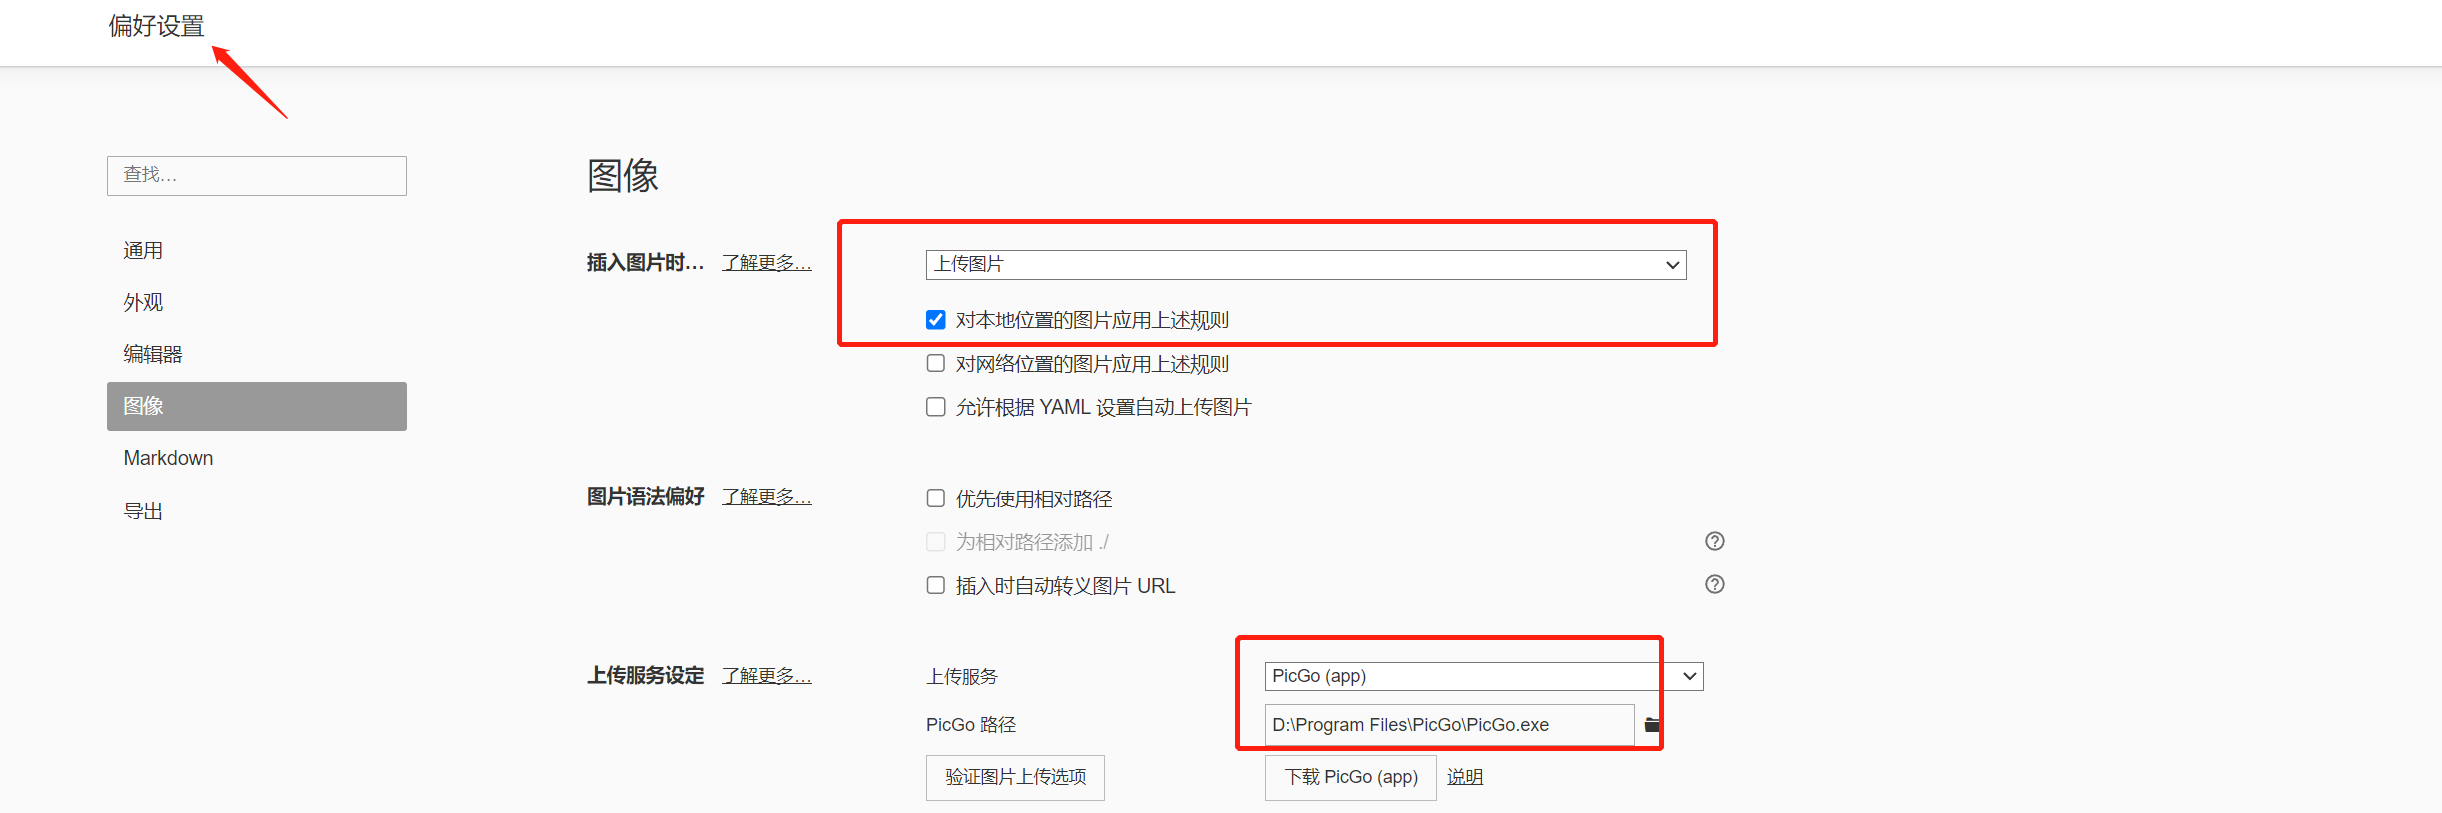Click the 下载 PicGo (app) button
The height and width of the screenshot is (813, 2442).
coord(1350,777)
